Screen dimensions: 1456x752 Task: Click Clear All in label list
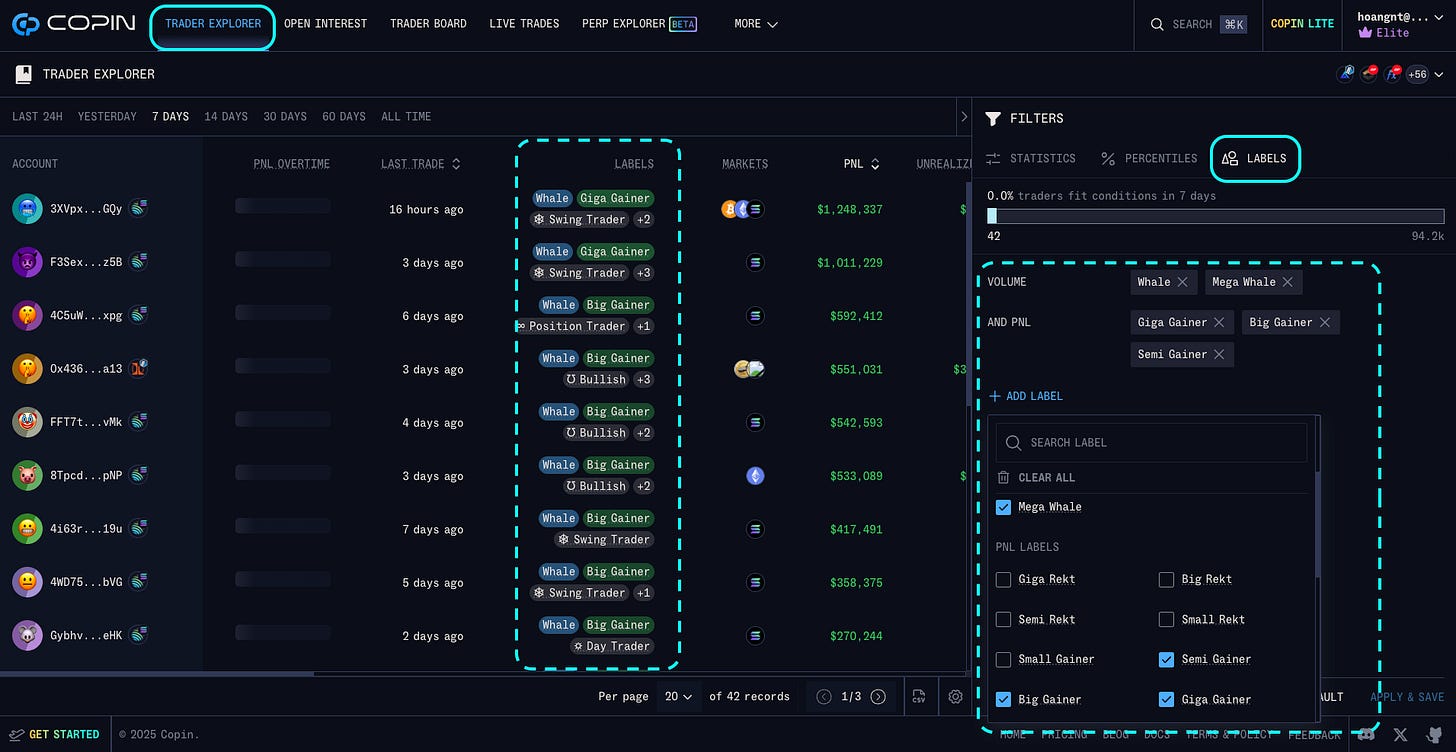pyautogui.click(x=1035, y=477)
